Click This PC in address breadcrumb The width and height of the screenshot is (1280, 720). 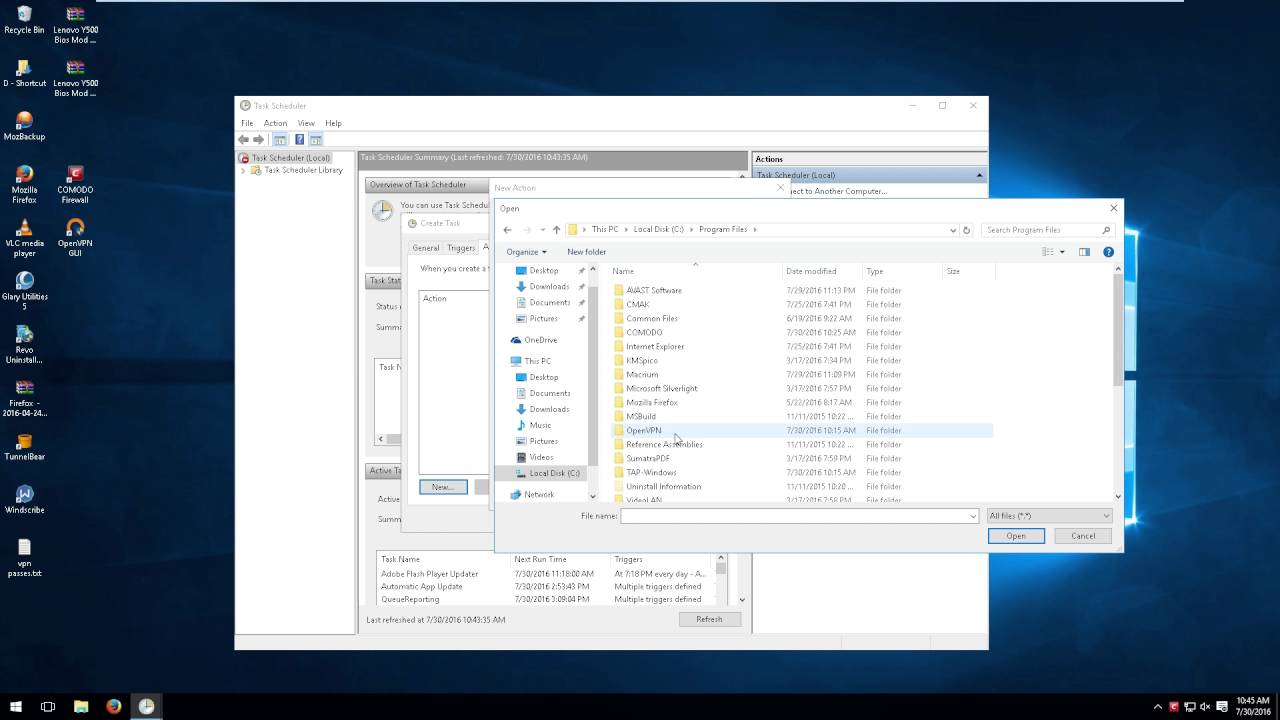point(605,230)
